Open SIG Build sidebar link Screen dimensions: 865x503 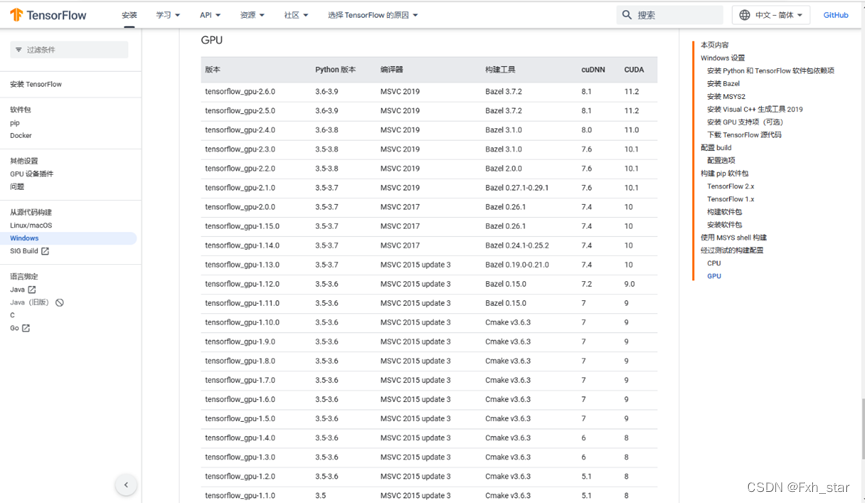pyautogui.click(x=24, y=251)
